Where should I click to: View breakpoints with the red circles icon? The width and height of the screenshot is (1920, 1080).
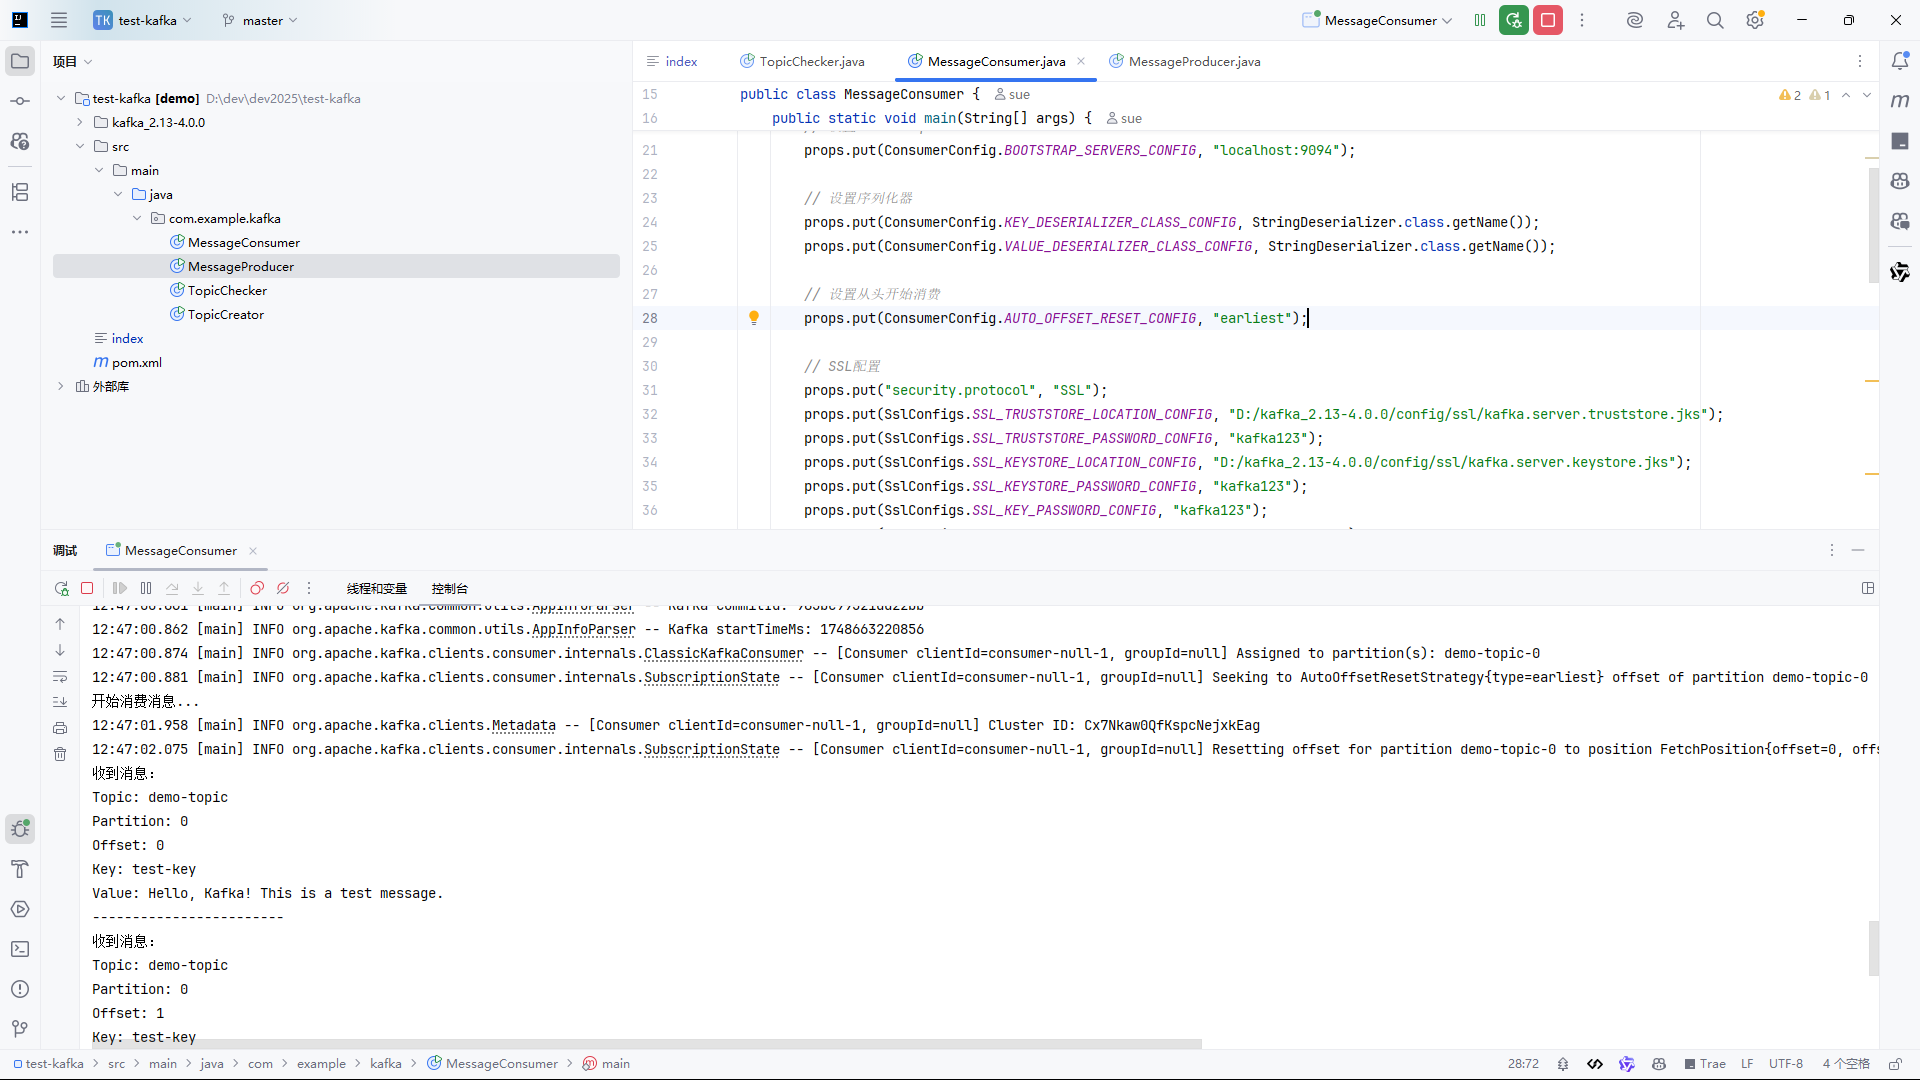coord(257,588)
